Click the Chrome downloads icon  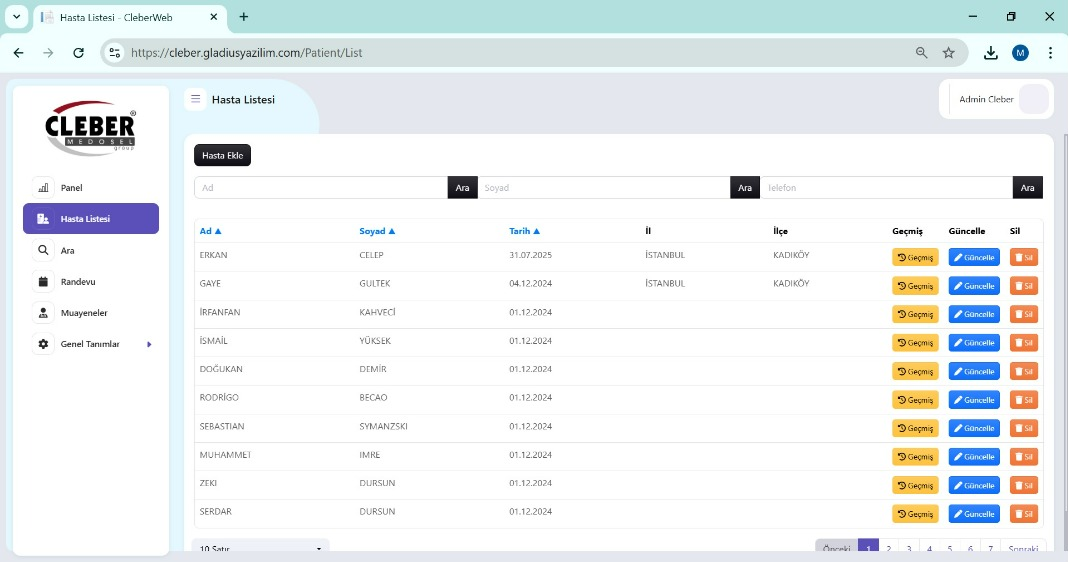pos(990,53)
